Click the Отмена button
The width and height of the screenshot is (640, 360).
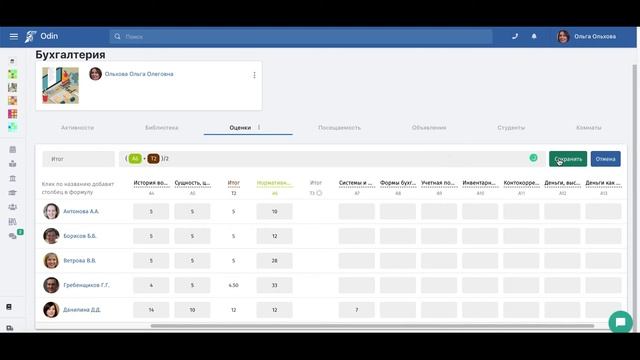[605, 159]
